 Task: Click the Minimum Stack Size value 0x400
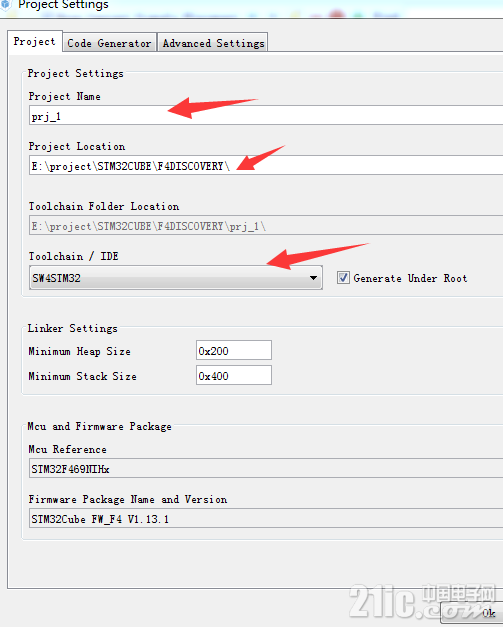coord(234,375)
